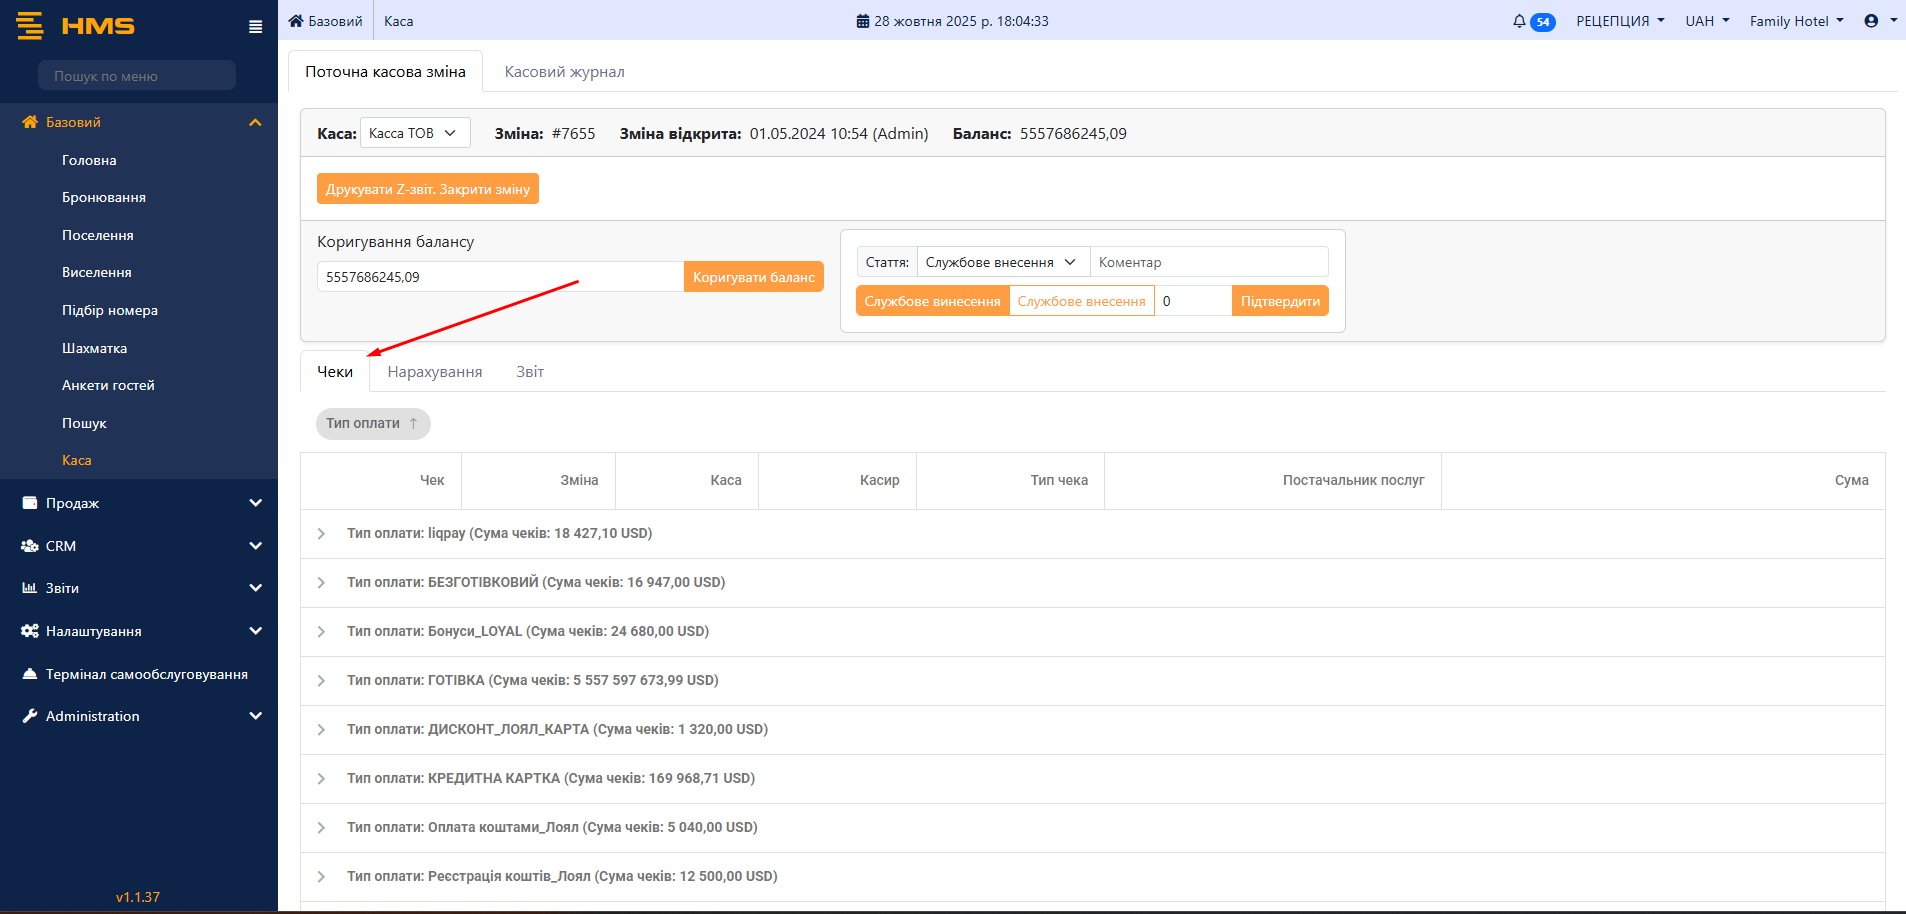Click the user account avatar icon
This screenshot has height=914, width=1906.
coord(1871,21)
